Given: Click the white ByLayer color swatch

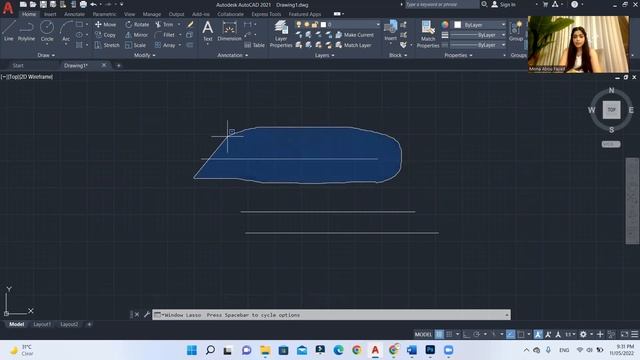Looking at the screenshot, I should pyautogui.click(x=458, y=25).
